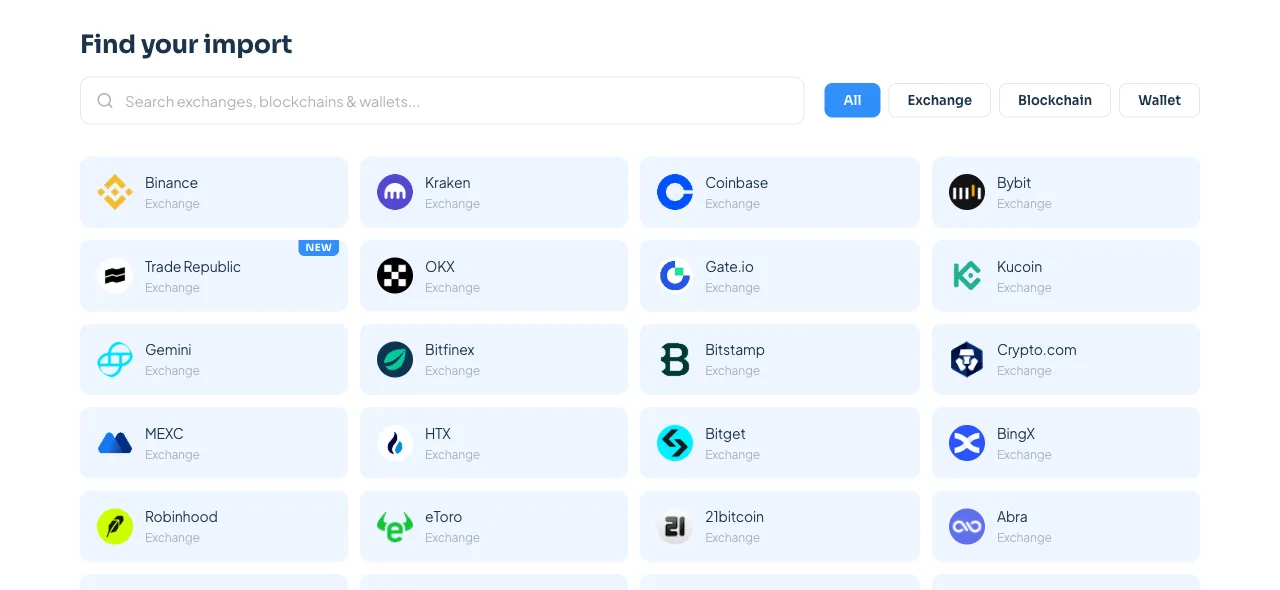The image size is (1280, 590).
Task: Click Exchange label under Binance
Action: 172,204
